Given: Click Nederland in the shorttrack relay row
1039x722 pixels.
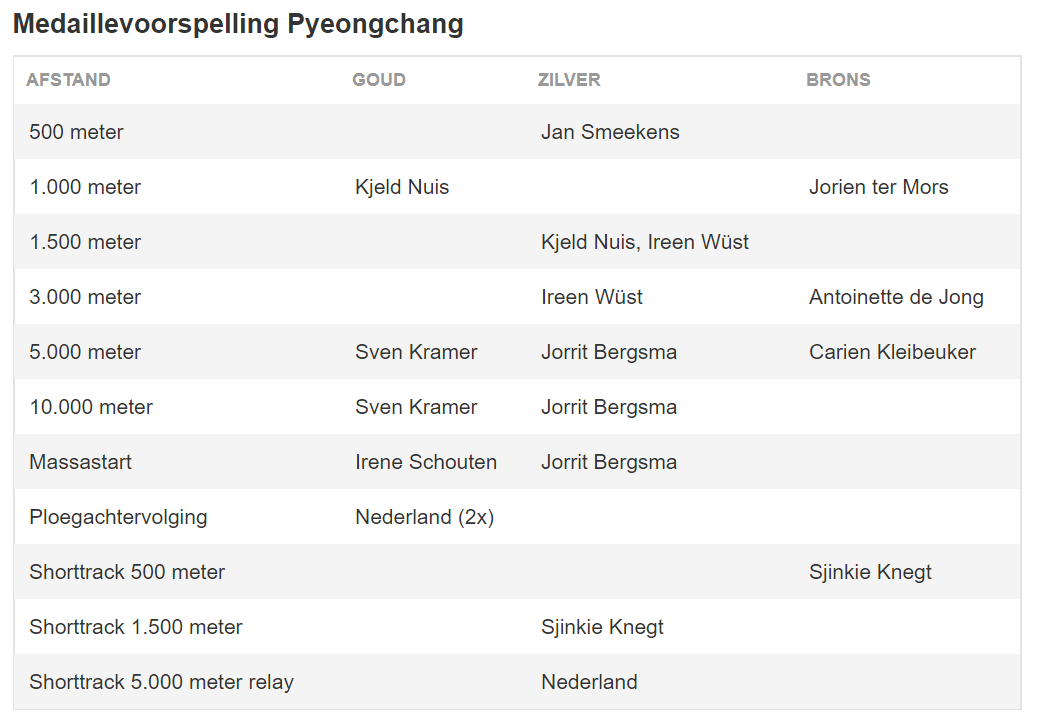Looking at the screenshot, I should [x=589, y=682].
